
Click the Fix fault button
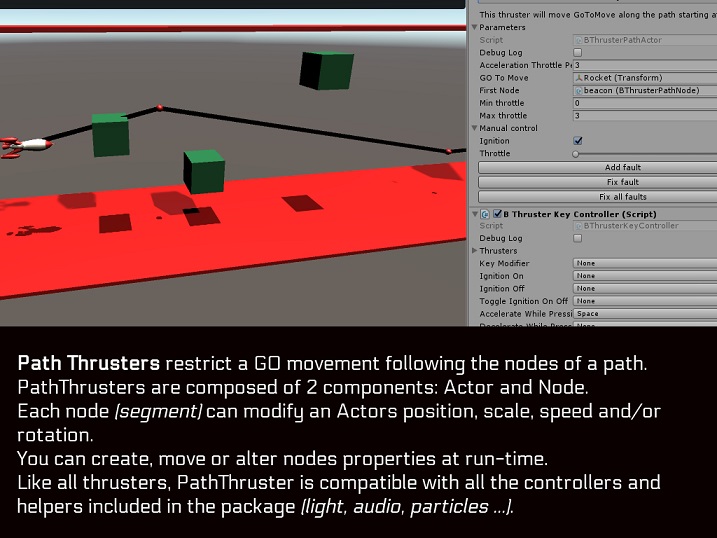[x=598, y=182]
